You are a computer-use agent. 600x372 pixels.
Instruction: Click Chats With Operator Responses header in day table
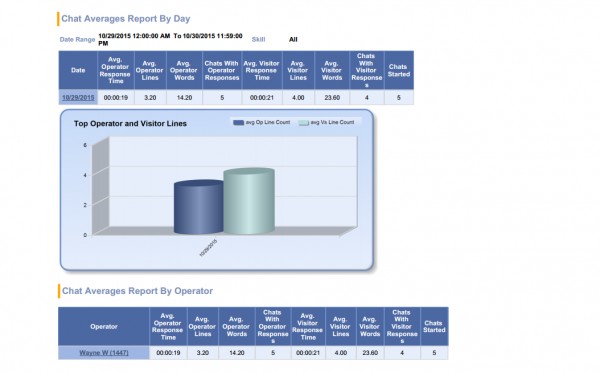(x=222, y=70)
